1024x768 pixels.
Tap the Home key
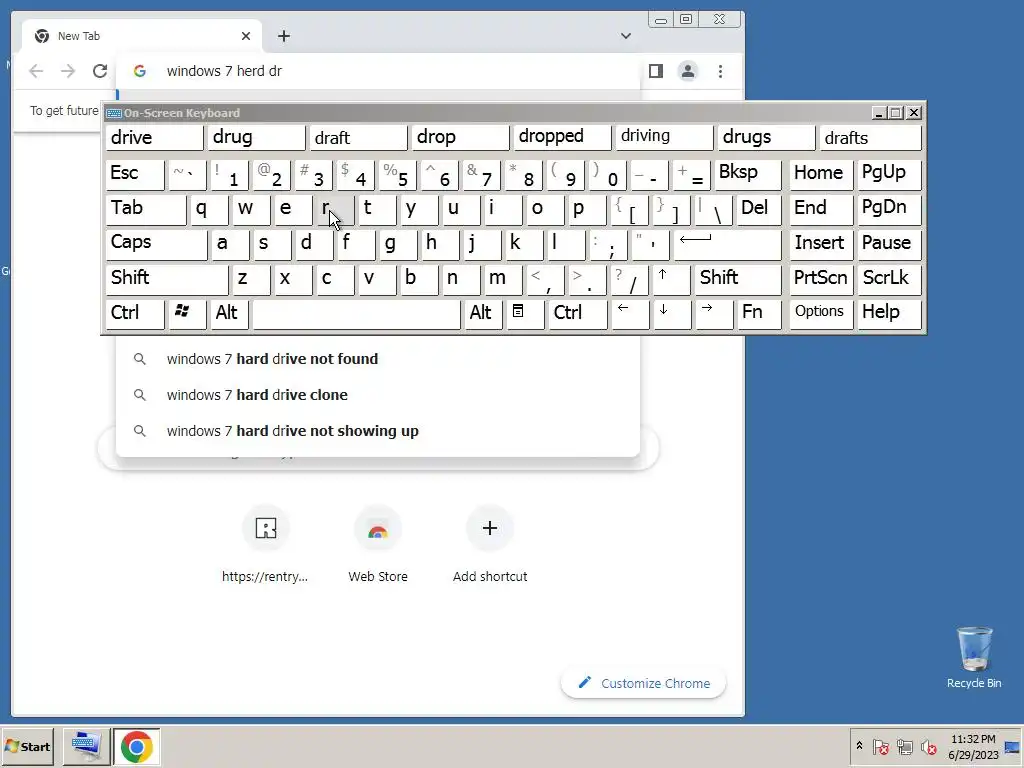pyautogui.click(x=821, y=174)
